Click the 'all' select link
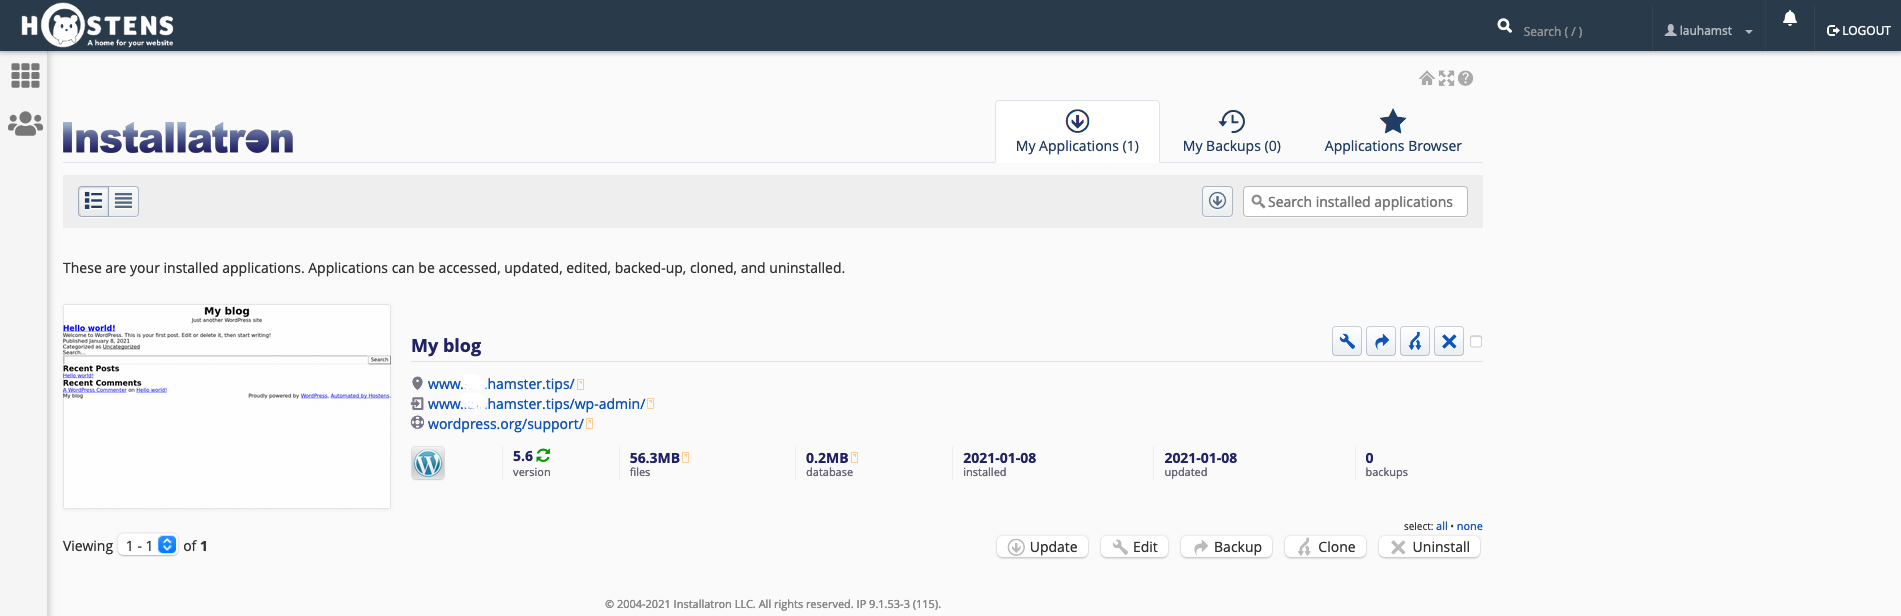Image resolution: width=1901 pixels, height=616 pixels. pos(1442,526)
